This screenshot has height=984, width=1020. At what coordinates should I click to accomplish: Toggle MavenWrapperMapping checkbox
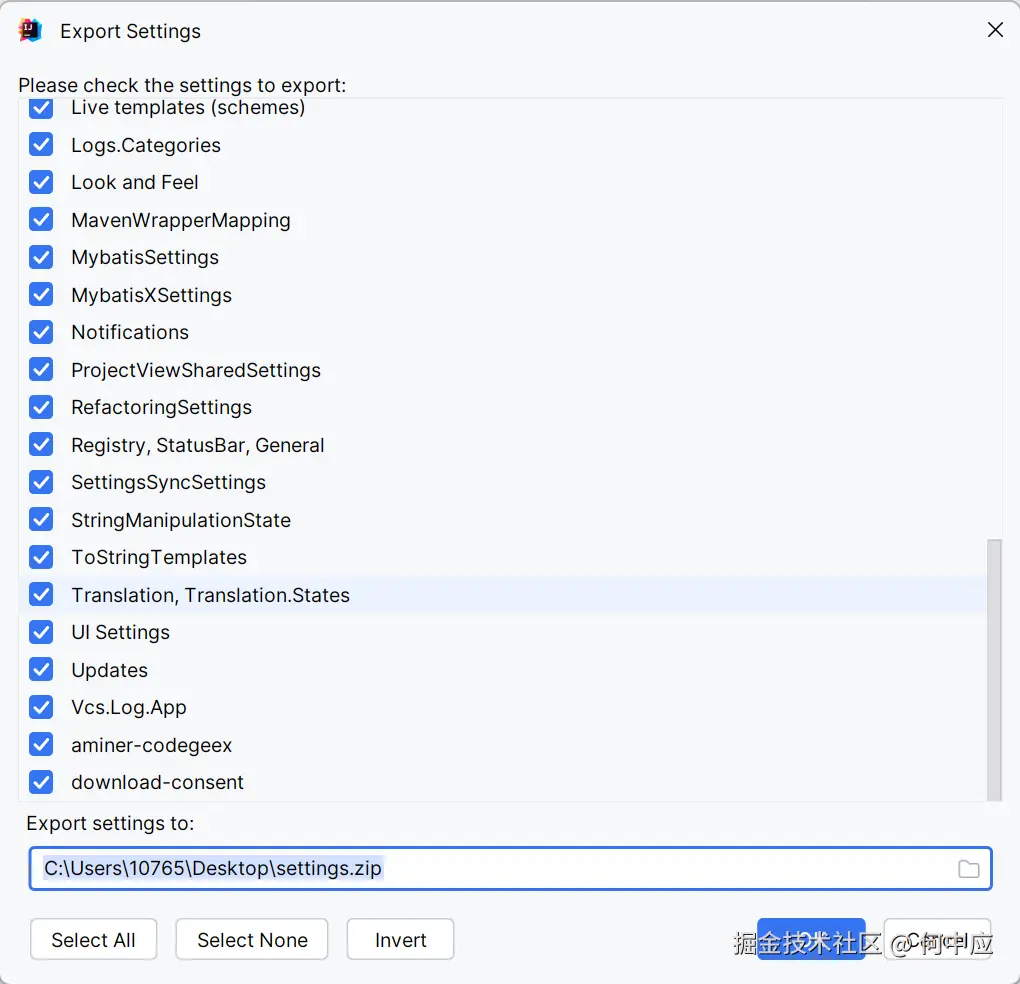click(41, 220)
